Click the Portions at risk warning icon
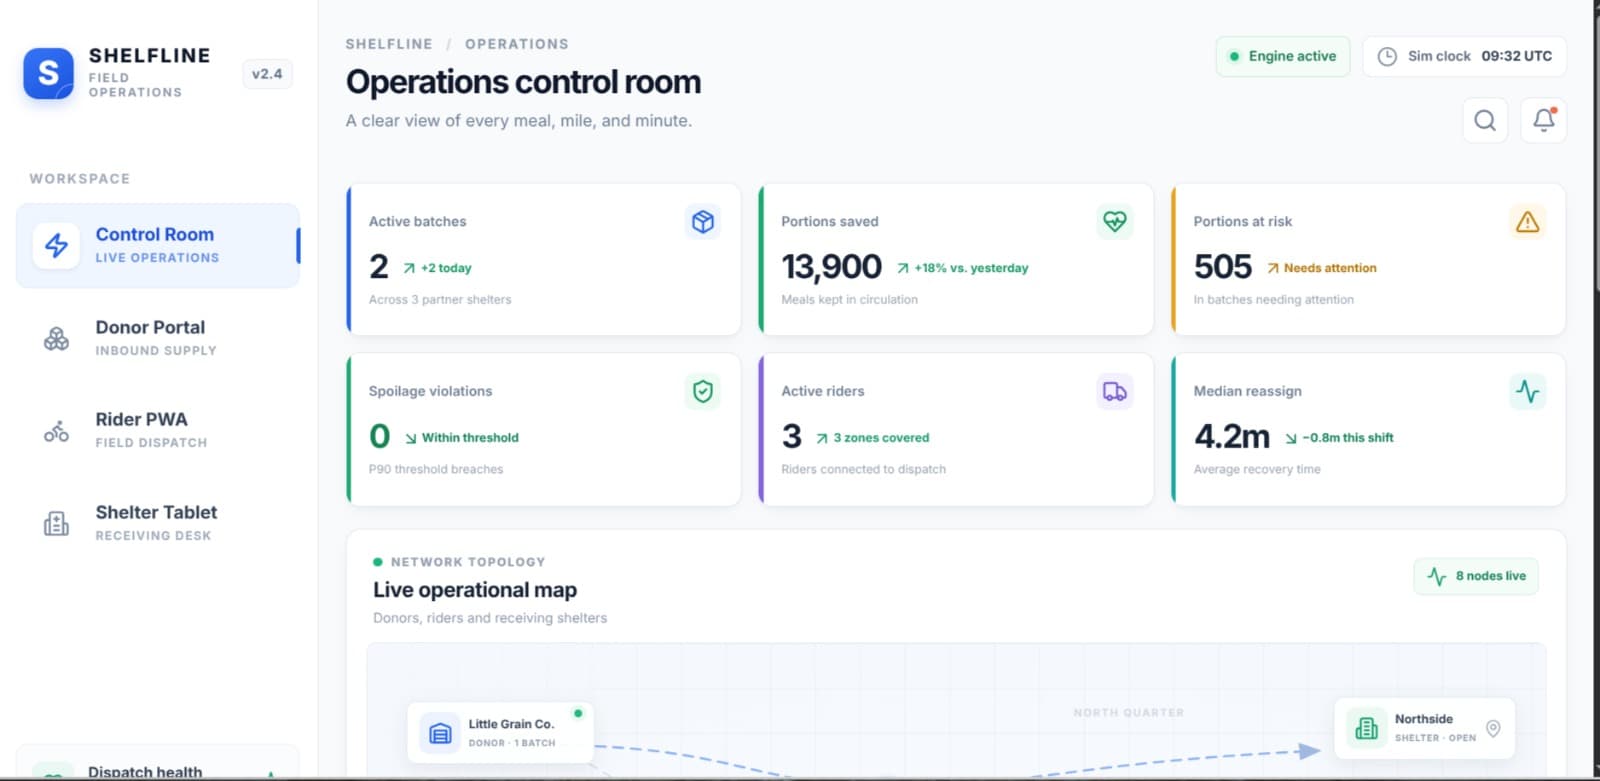 pos(1527,222)
